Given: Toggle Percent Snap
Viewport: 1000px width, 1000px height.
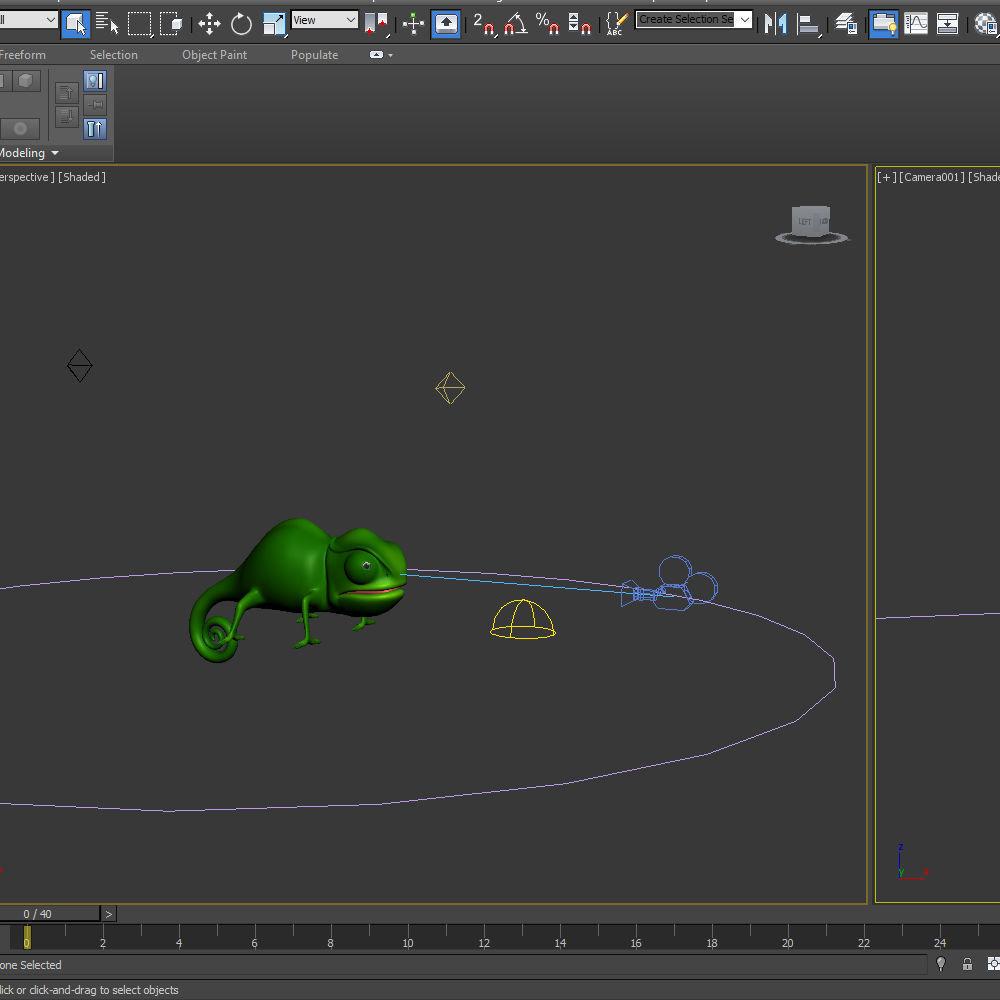Looking at the screenshot, I should pyautogui.click(x=547, y=24).
